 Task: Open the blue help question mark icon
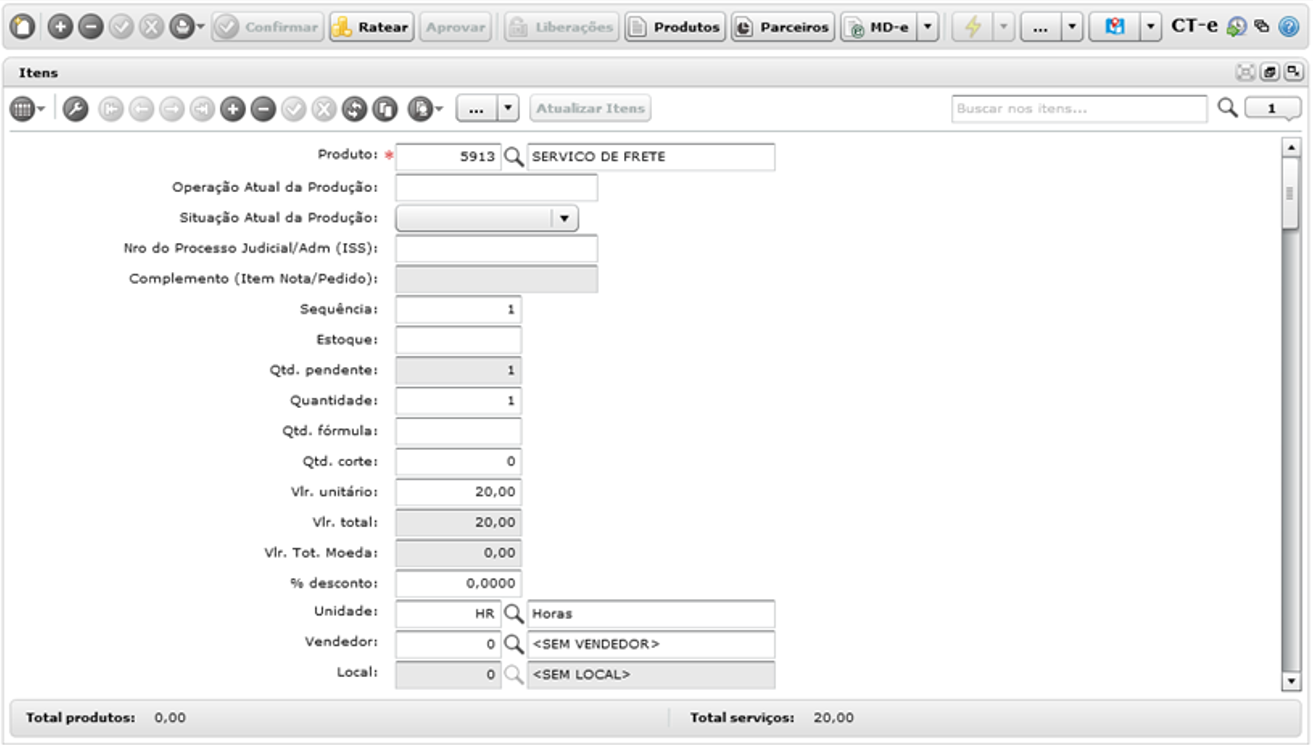click(1288, 27)
